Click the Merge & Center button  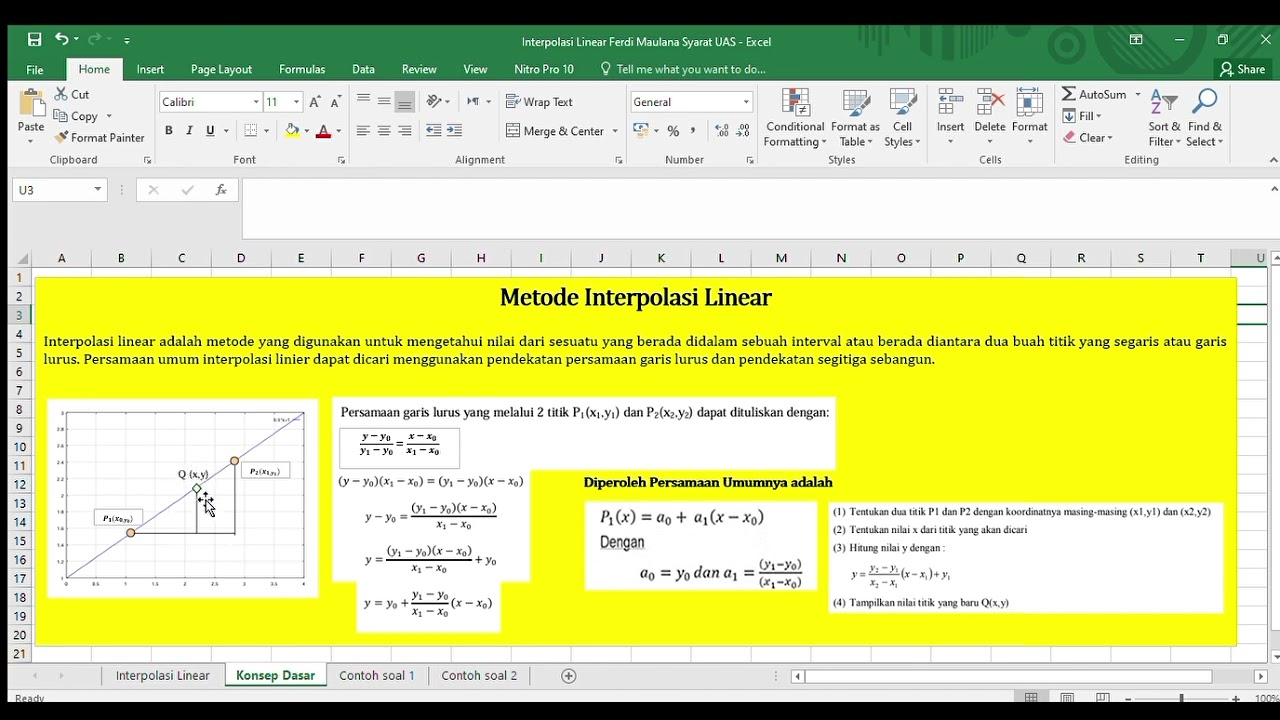point(555,131)
